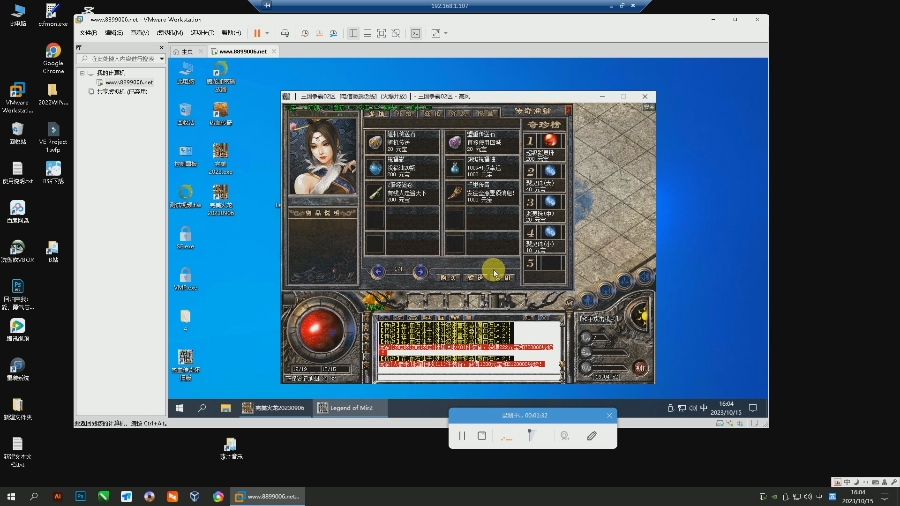Open the third VMware menu (View)
Screen dimensions: 900x506
coord(139,33)
